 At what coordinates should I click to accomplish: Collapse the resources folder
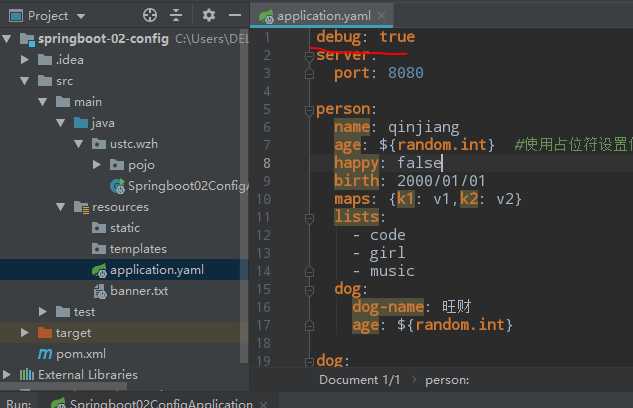pyautogui.click(x=61, y=207)
